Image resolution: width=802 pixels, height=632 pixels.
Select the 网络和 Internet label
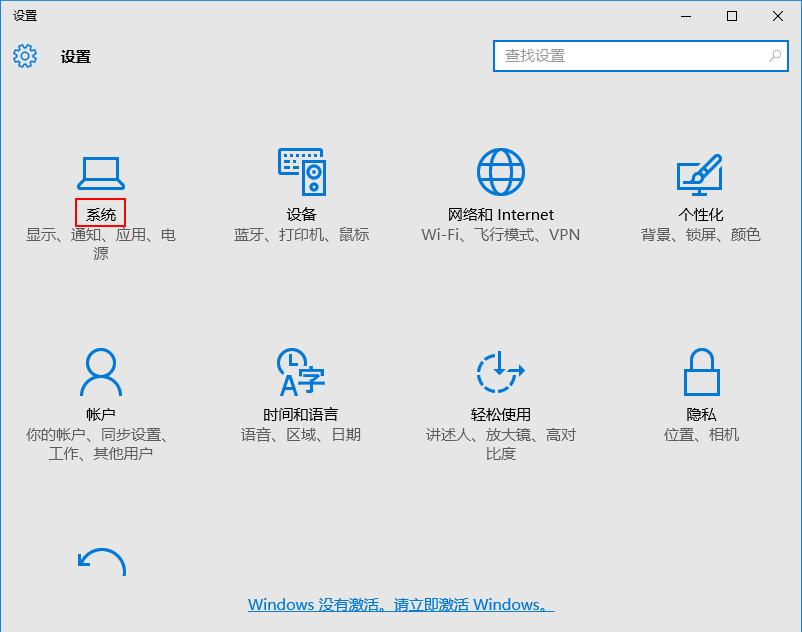pos(501,214)
